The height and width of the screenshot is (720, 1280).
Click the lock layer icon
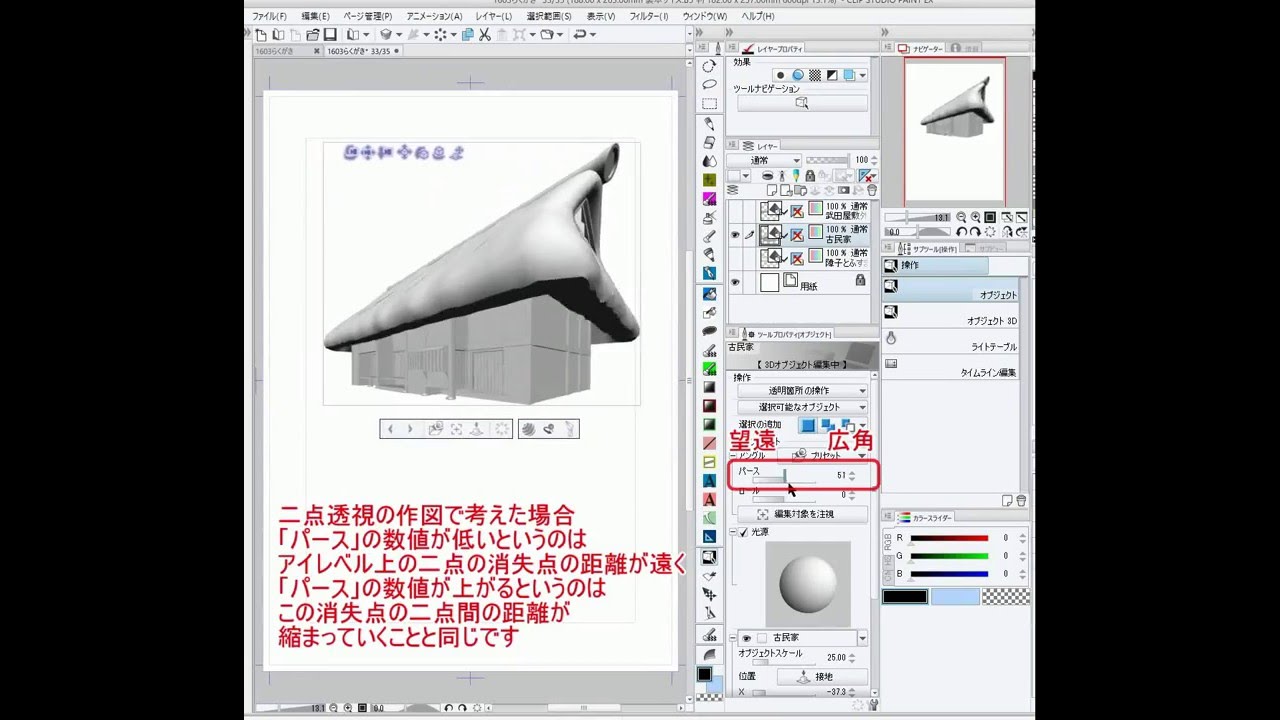(x=810, y=175)
